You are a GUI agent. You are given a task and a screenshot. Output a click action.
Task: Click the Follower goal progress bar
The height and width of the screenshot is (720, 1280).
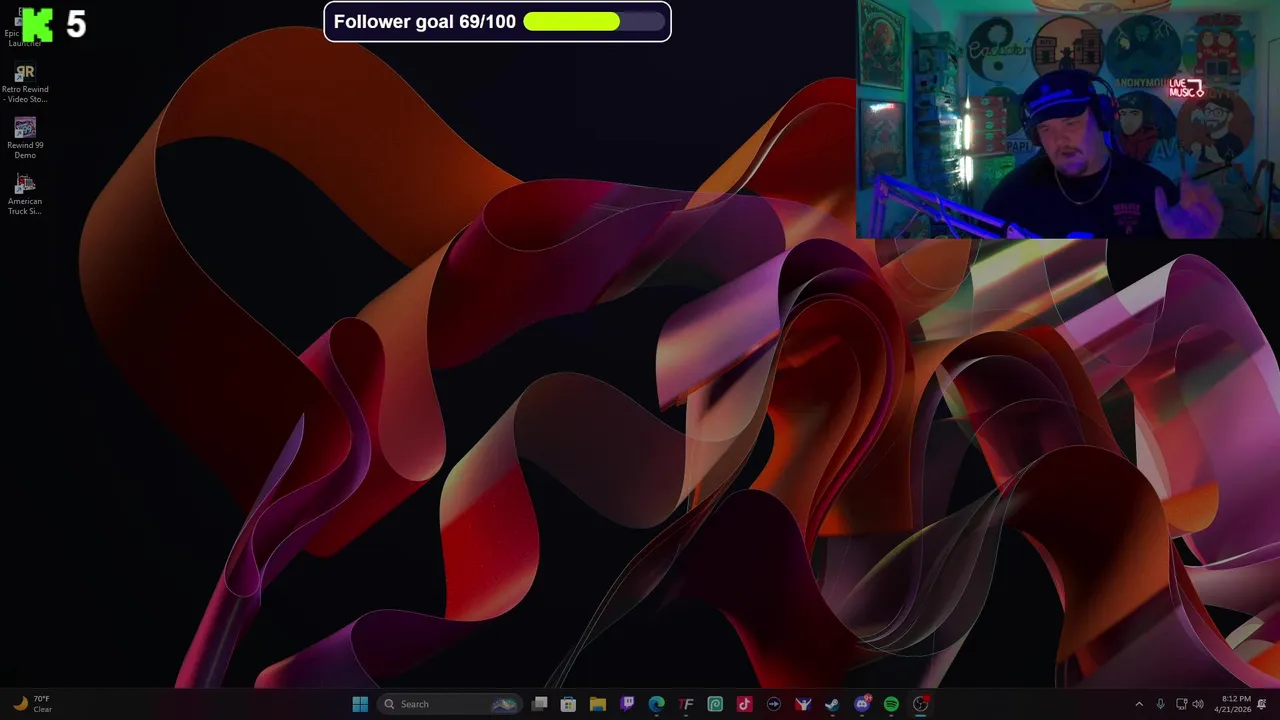tap(594, 21)
